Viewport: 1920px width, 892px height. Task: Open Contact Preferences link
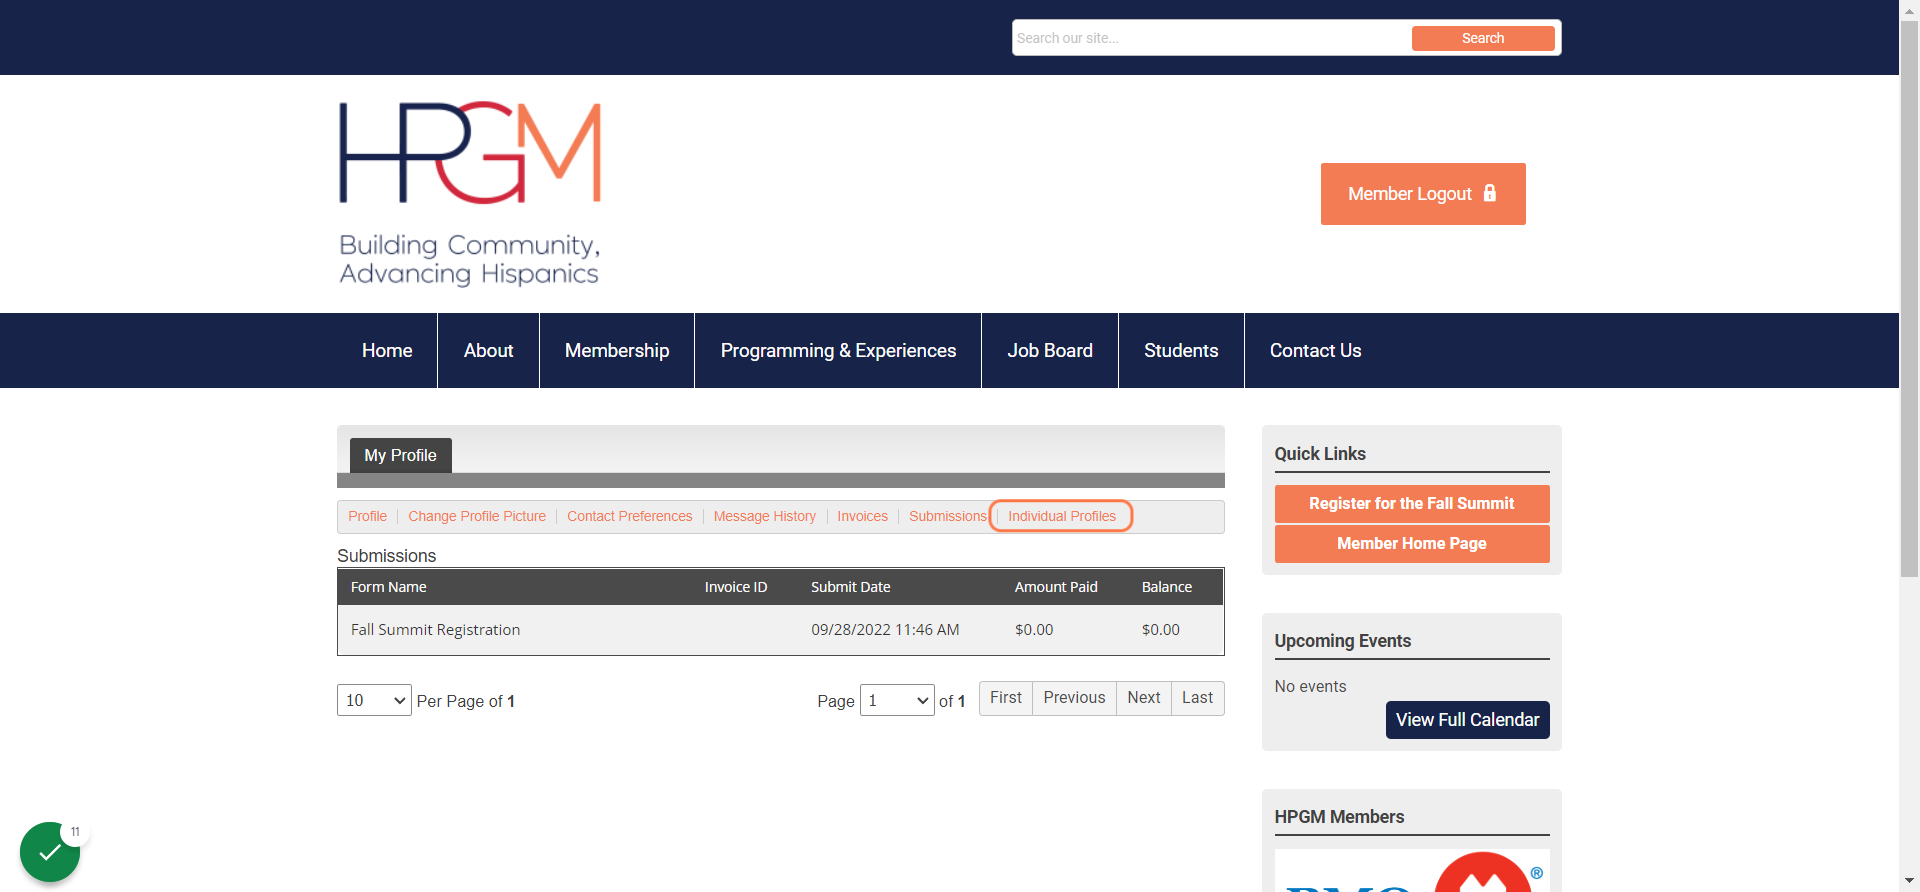(629, 516)
